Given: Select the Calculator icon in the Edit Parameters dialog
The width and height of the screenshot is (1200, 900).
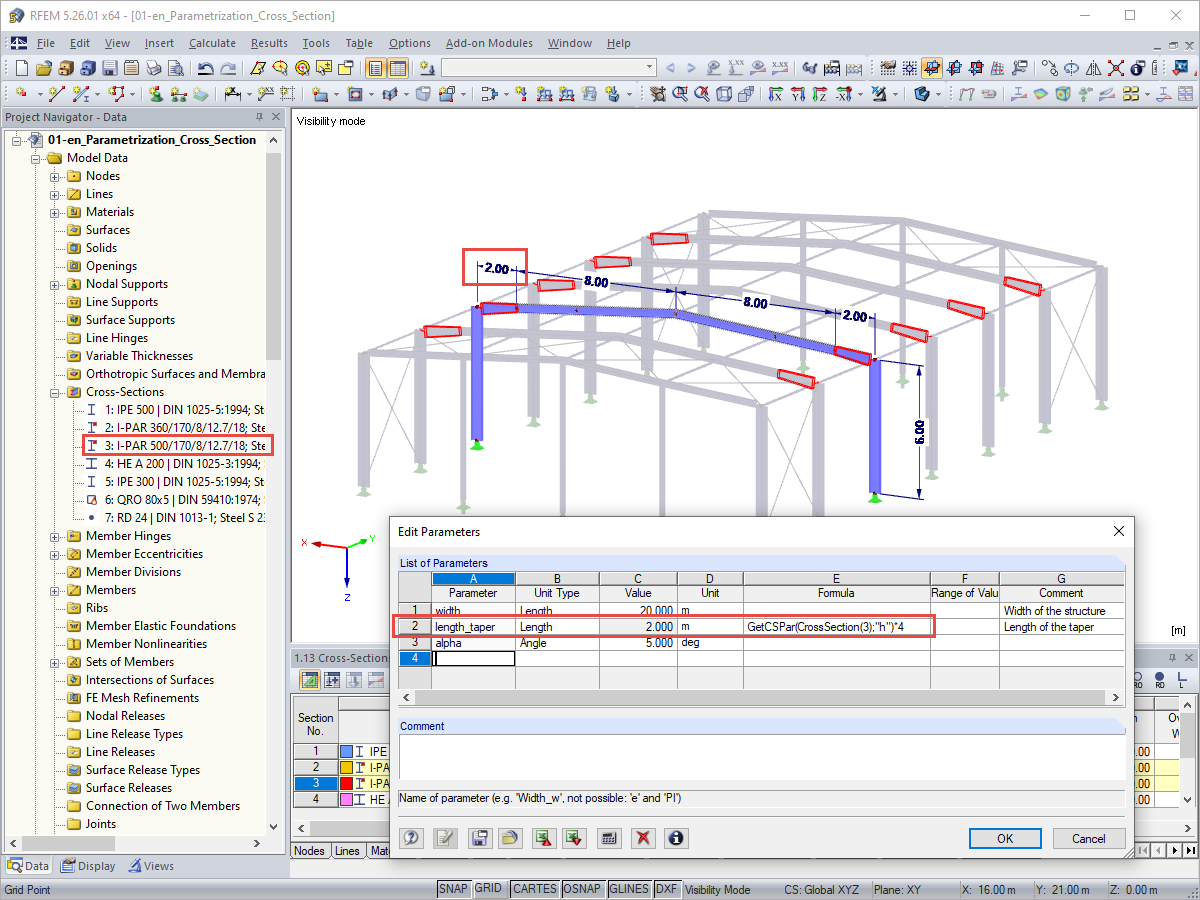Looking at the screenshot, I should (x=609, y=838).
